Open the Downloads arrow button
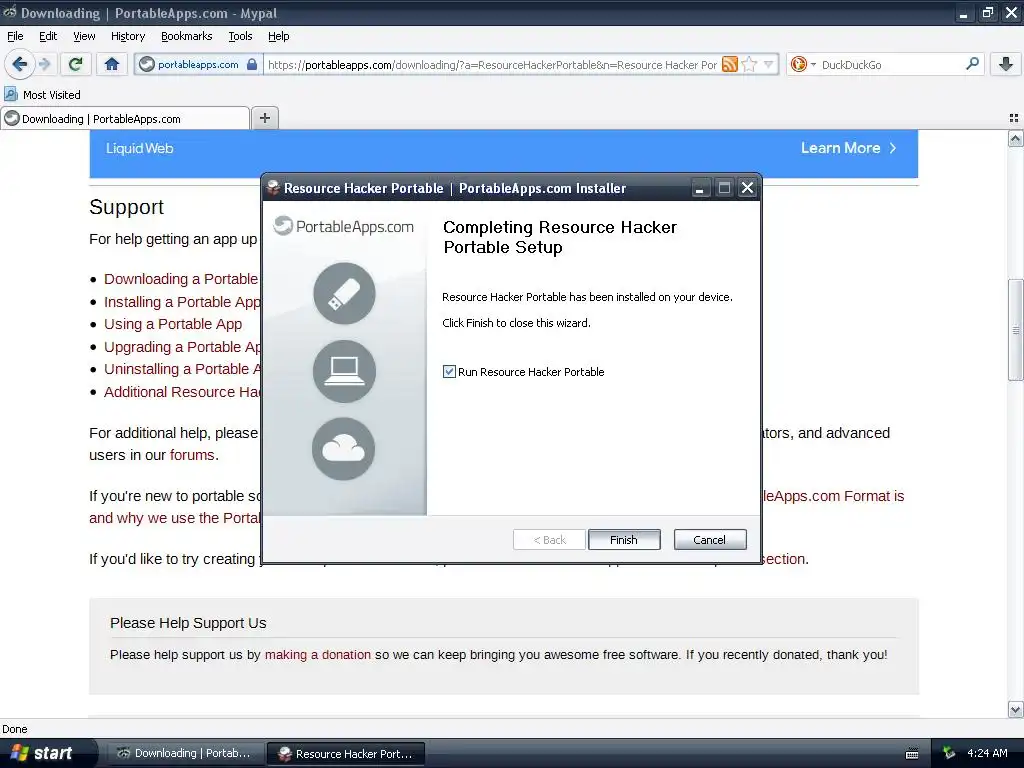1024x768 pixels. pos(1006,64)
